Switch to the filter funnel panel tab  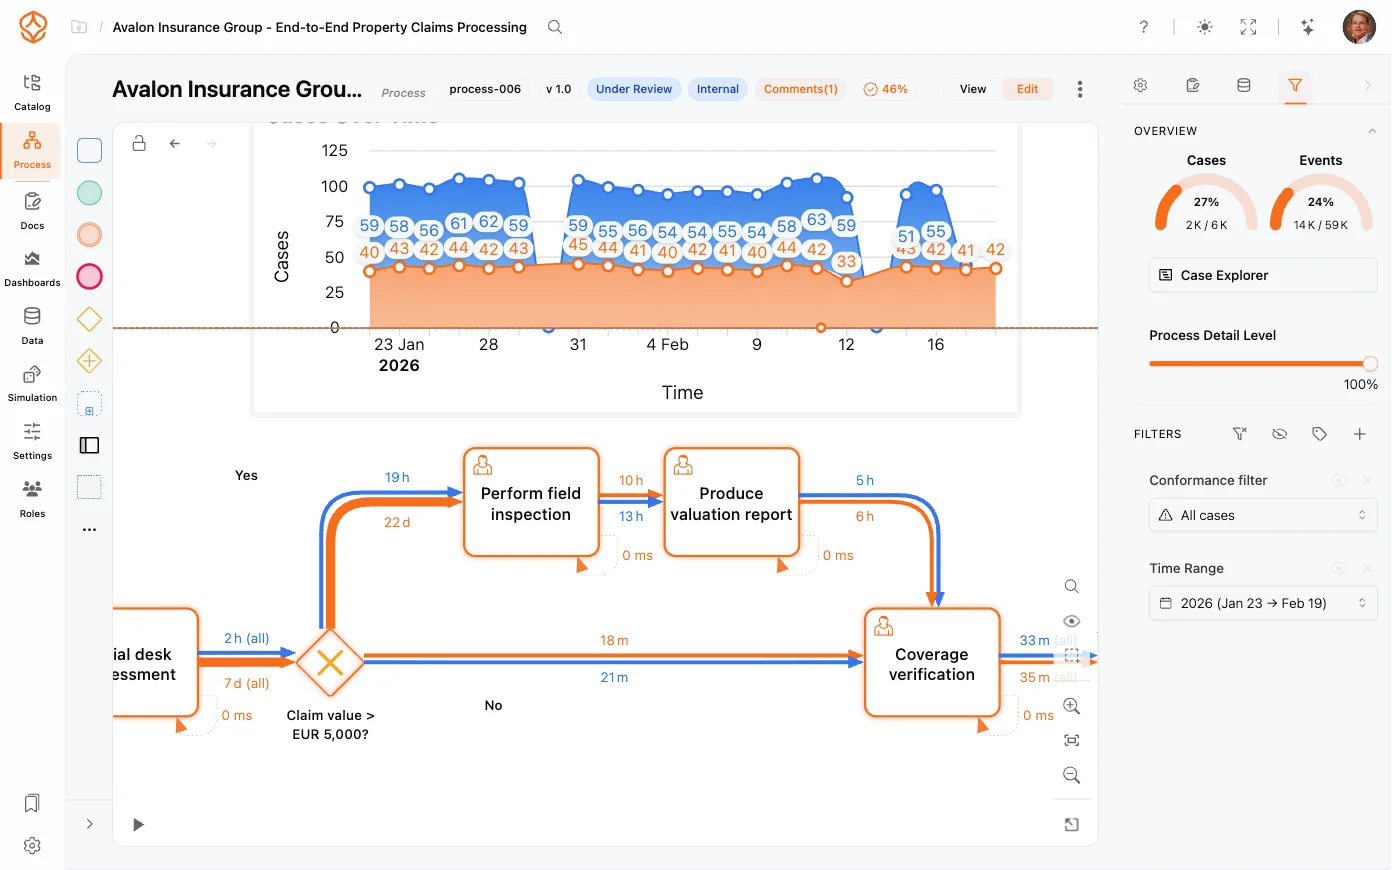1295,86
